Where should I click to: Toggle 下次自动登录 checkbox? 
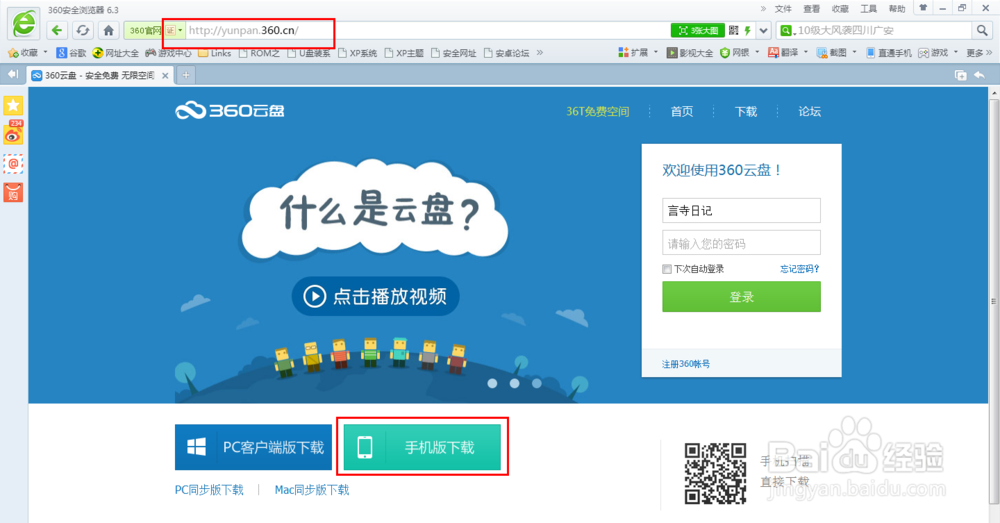coord(667,269)
